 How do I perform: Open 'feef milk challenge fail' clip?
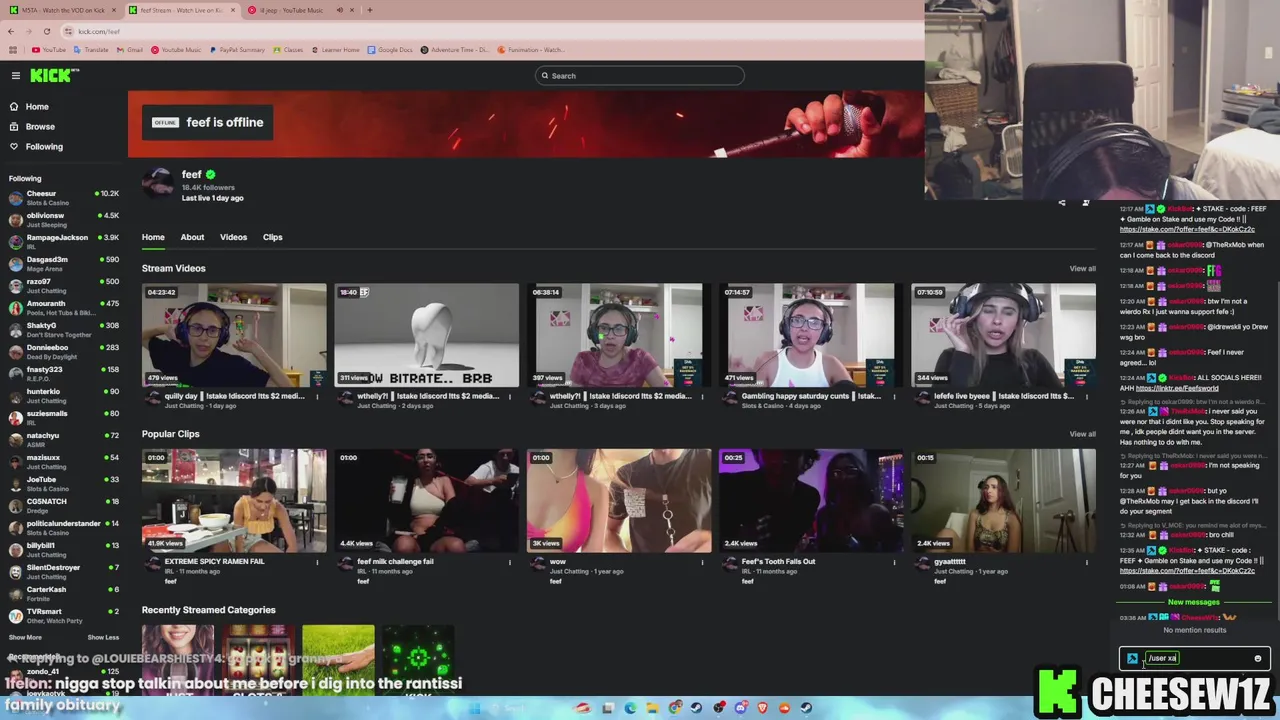coord(426,500)
